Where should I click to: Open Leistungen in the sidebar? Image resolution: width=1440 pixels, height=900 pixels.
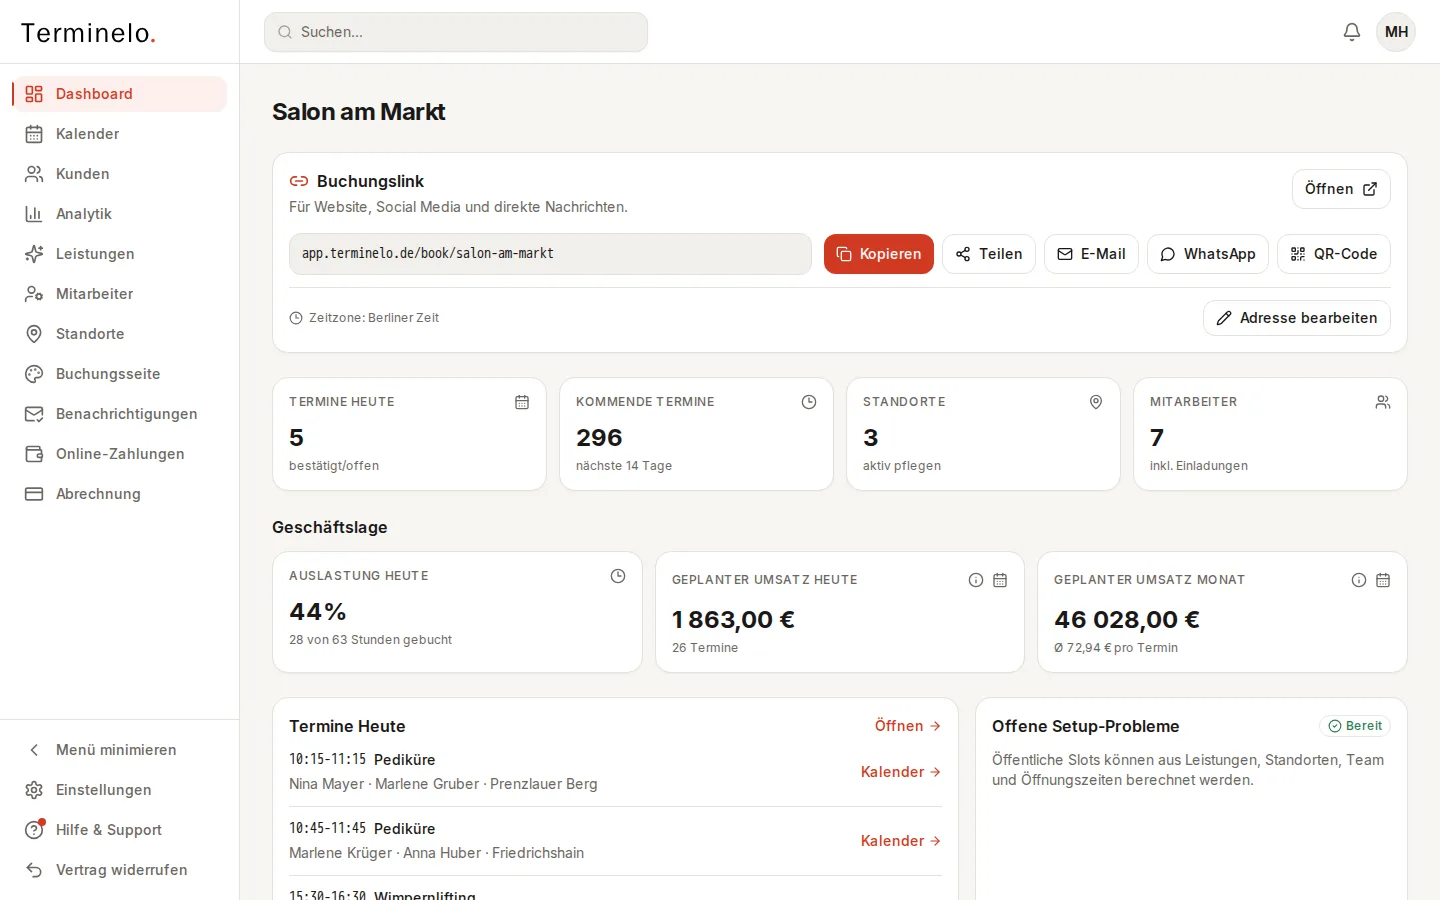(x=120, y=254)
